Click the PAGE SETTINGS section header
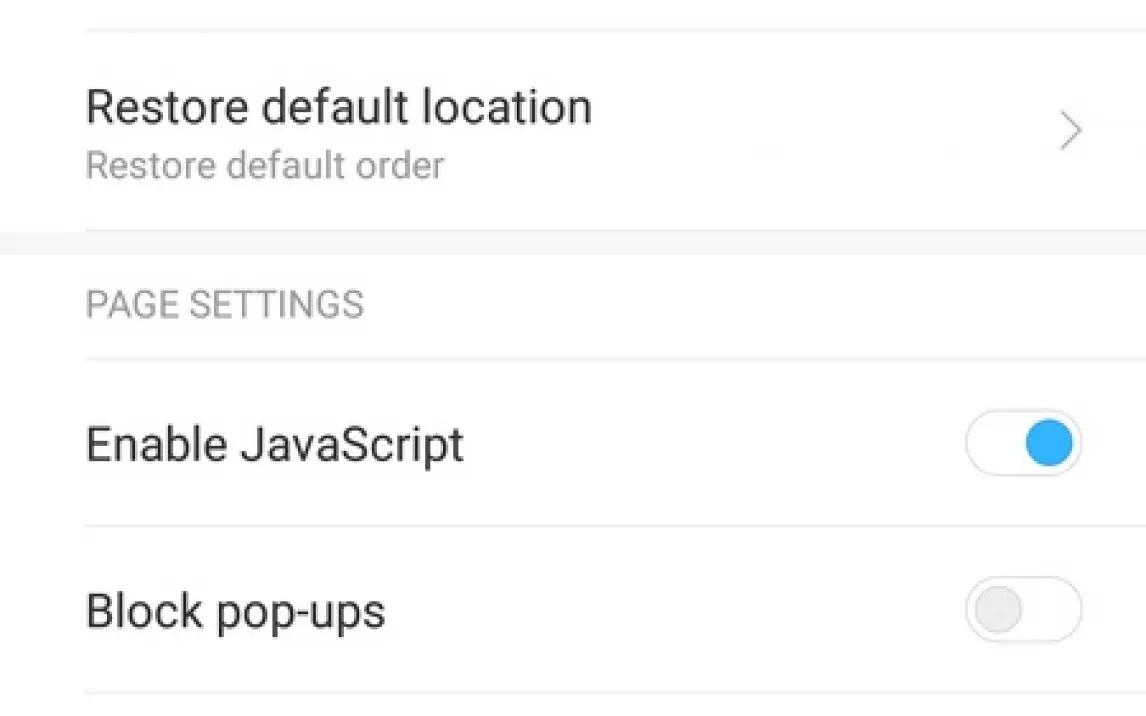Image resolution: width=1146 pixels, height=716 pixels. [x=224, y=304]
